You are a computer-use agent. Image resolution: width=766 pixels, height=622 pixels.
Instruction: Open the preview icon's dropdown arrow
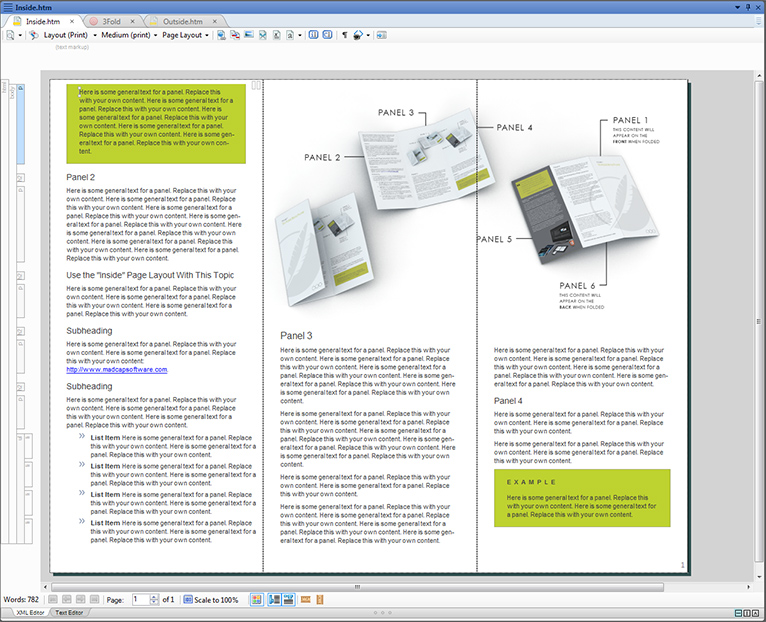coord(20,35)
